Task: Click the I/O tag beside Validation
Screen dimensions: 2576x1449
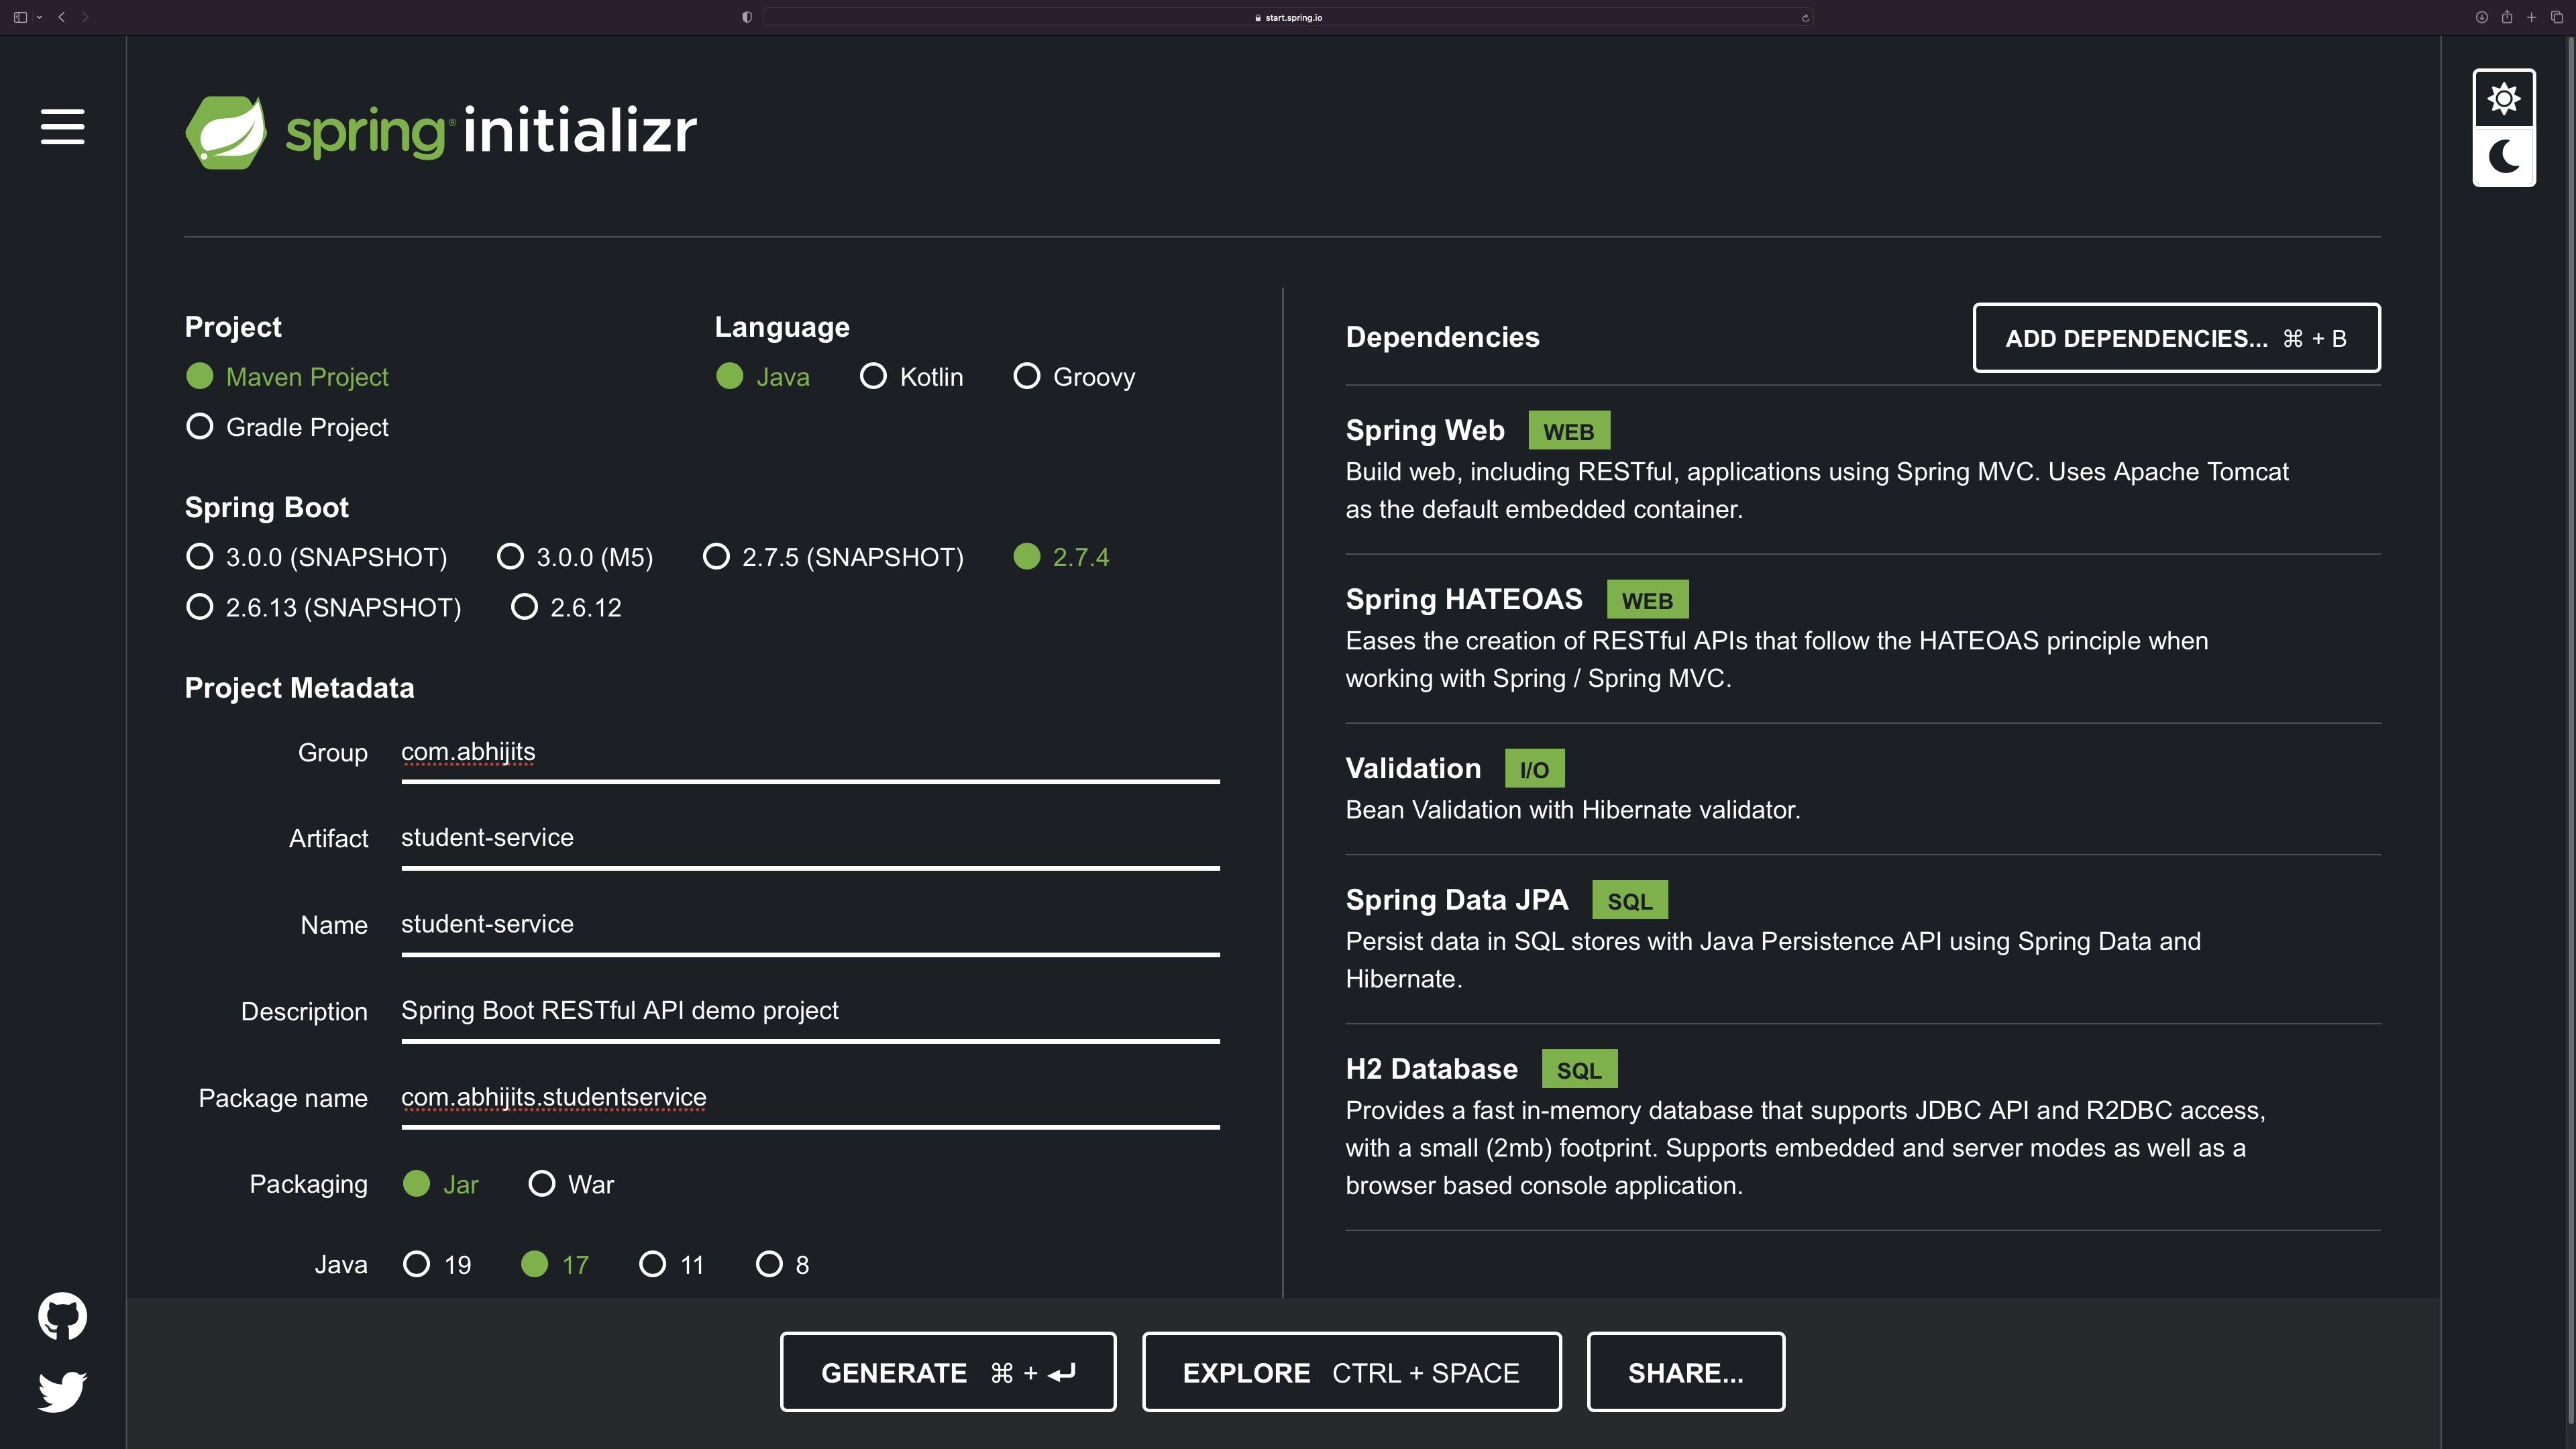Action: [x=1535, y=769]
